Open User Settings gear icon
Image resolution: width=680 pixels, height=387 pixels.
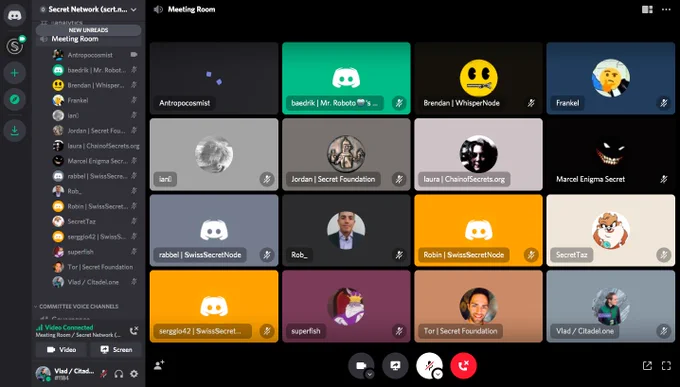(134, 374)
